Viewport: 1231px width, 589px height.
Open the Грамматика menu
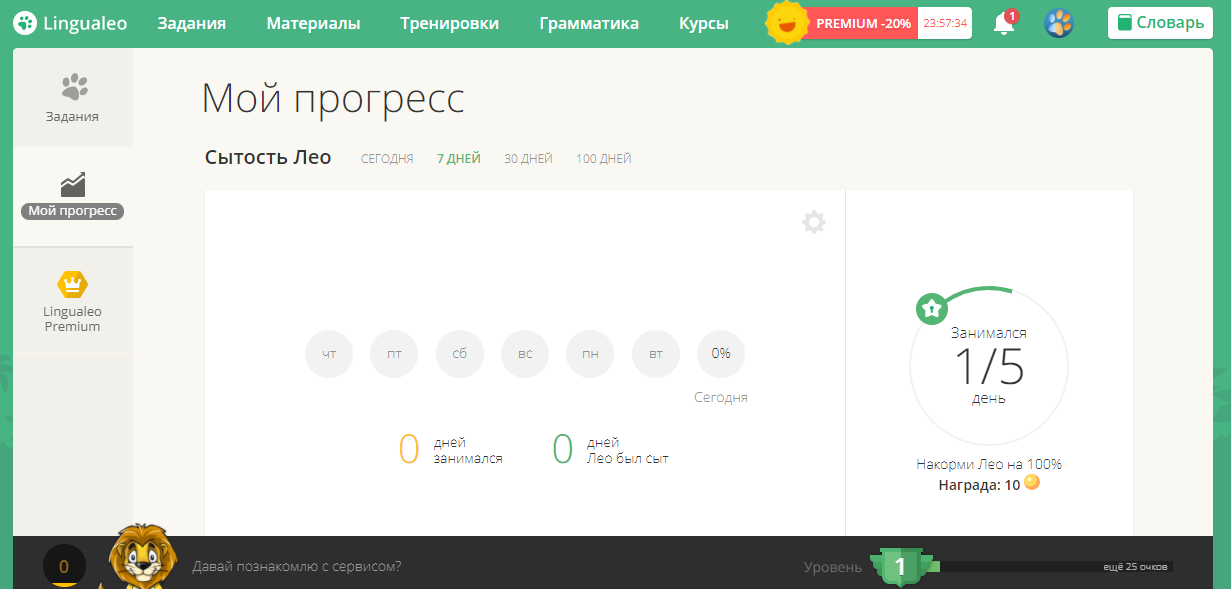coord(589,23)
